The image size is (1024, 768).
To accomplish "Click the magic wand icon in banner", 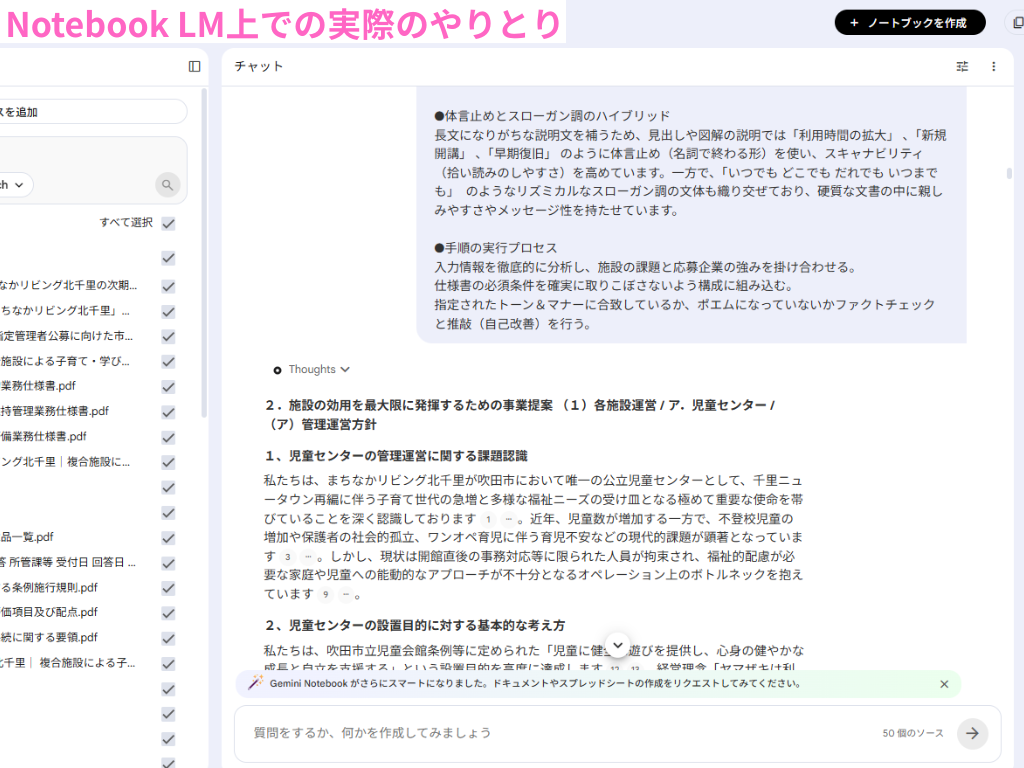I will (x=255, y=683).
